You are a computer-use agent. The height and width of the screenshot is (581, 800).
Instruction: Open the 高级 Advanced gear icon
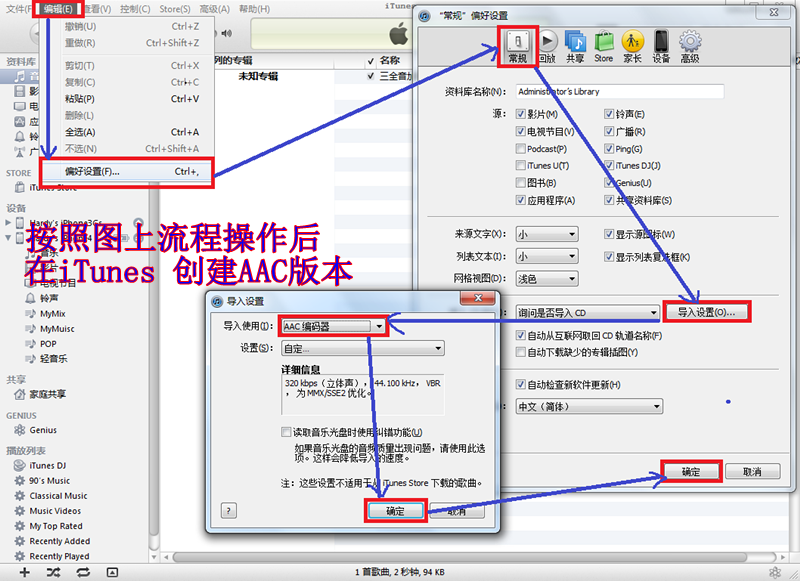click(690, 47)
